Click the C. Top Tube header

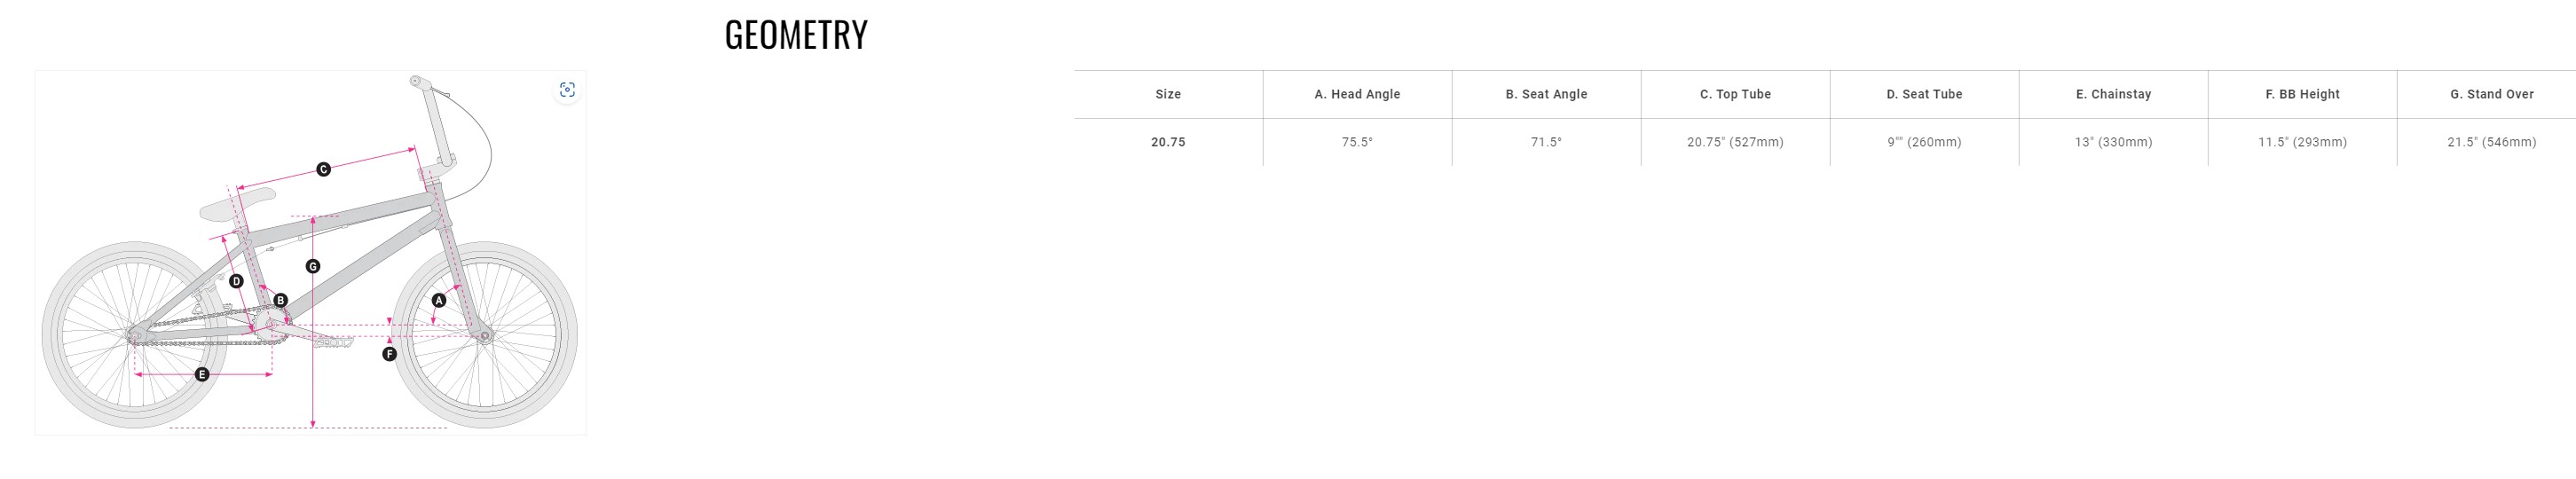click(x=1734, y=94)
